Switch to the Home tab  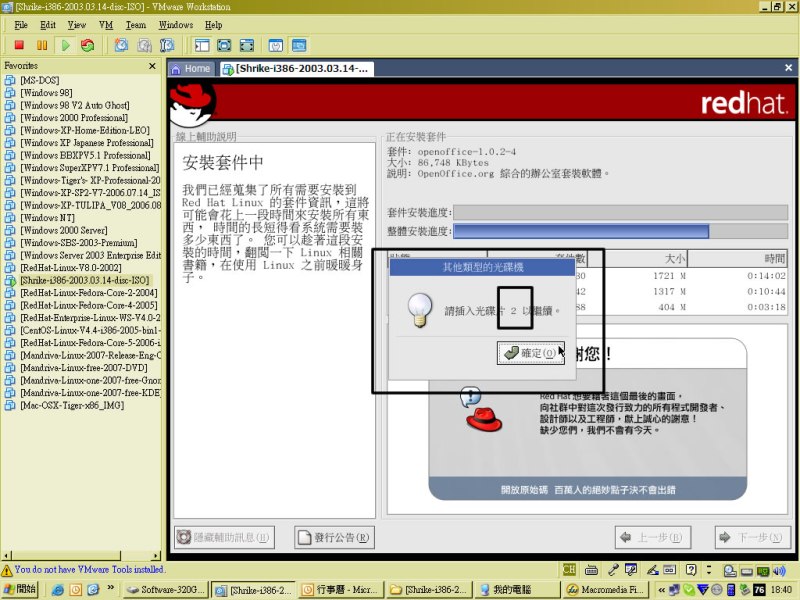click(191, 68)
